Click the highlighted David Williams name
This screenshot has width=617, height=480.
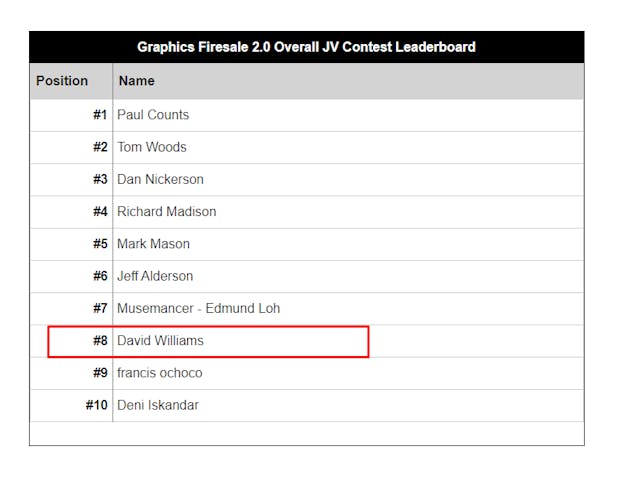point(160,340)
